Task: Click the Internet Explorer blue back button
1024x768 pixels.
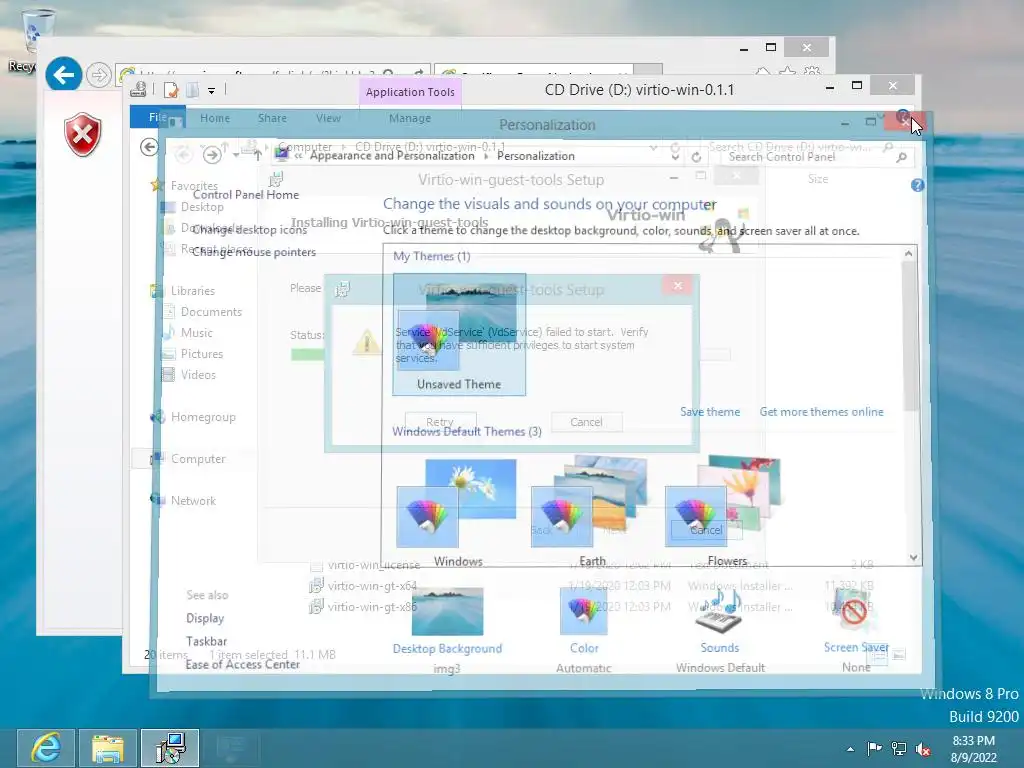Action: pos(63,75)
